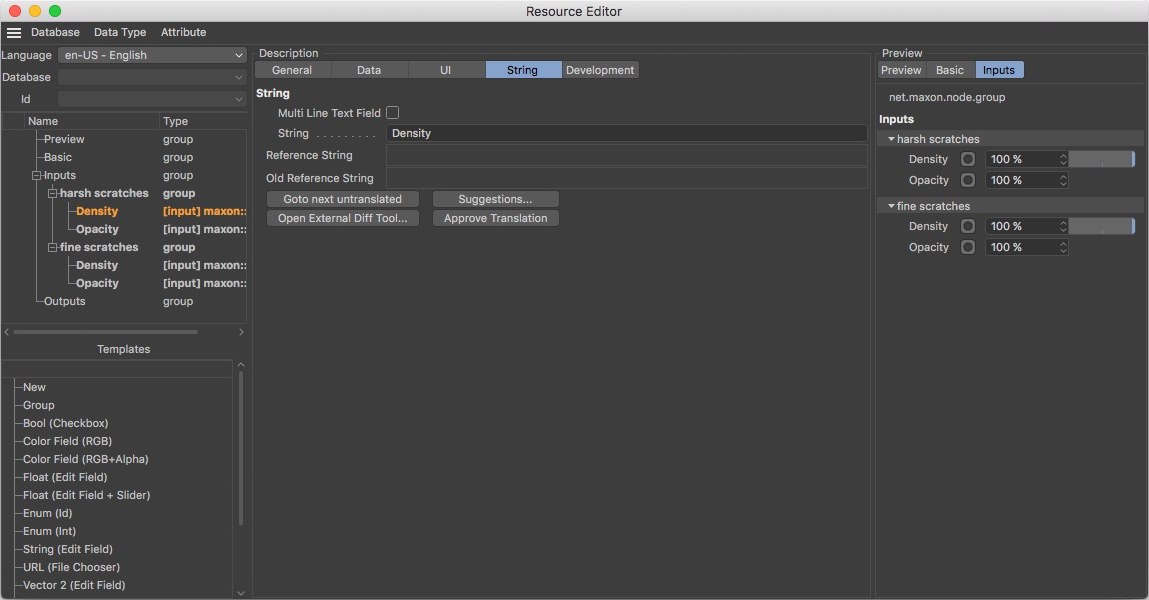Collapse the fine scratches tree group
This screenshot has width=1149, height=600.
(53, 247)
